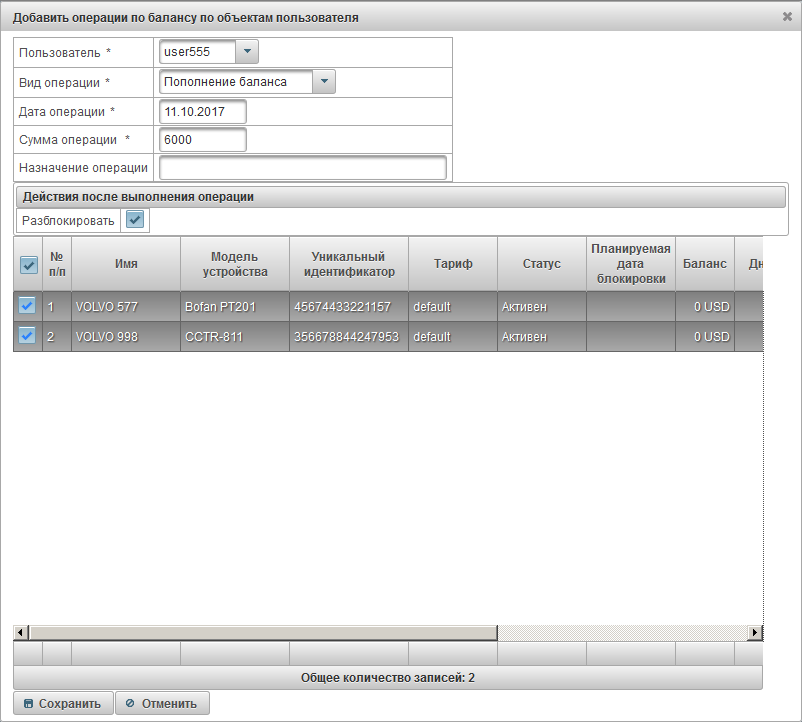
Task: Click the horizontal scrollbar right arrow
Action: 755,633
